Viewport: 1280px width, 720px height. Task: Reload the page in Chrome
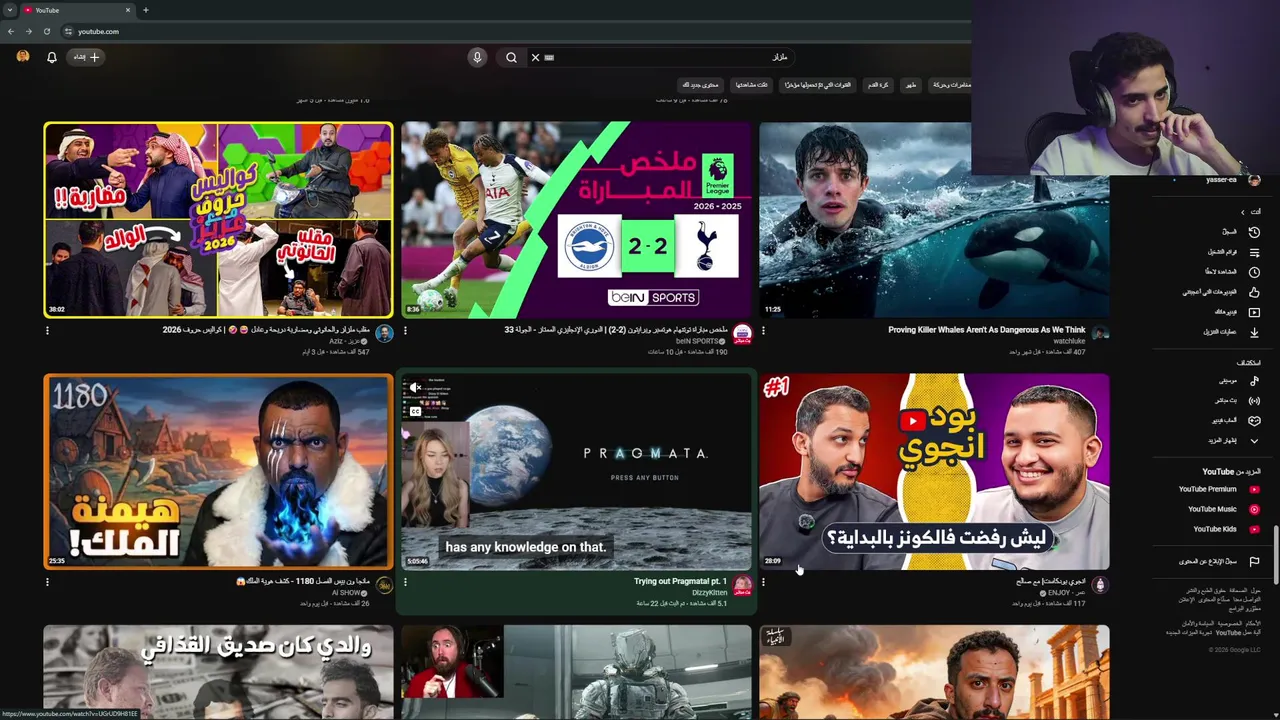click(x=46, y=31)
